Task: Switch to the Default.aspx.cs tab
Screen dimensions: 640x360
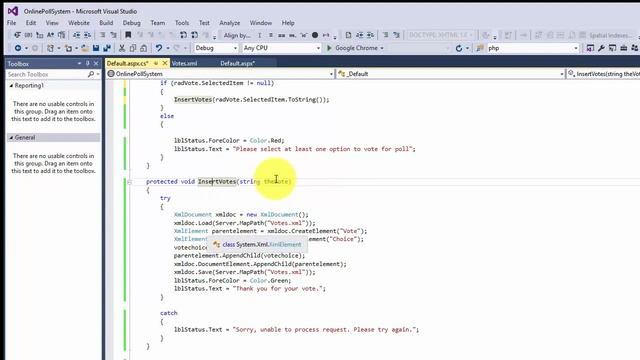Action: [x=127, y=63]
